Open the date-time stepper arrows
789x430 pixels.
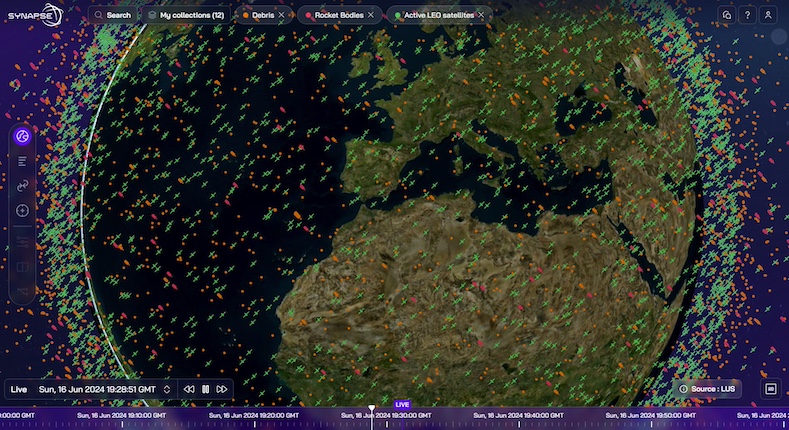[167, 389]
